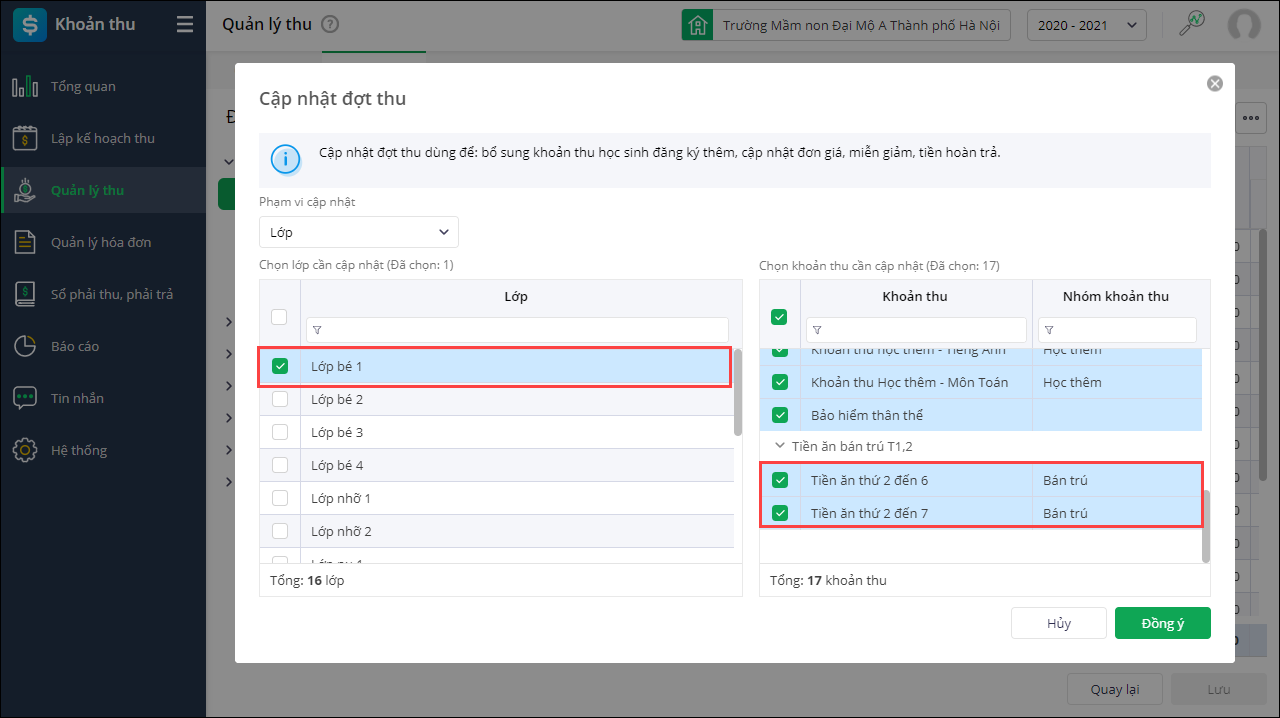Open Quản lý hóa đơn menu item
Viewport: 1280px width, 718px height.
click(101, 243)
